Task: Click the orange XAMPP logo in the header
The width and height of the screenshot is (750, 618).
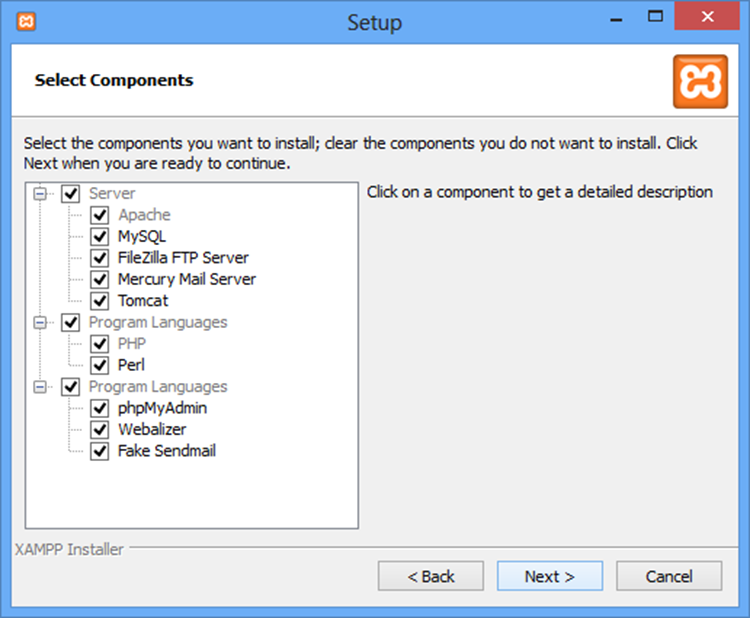Action: pyautogui.click(x=700, y=81)
